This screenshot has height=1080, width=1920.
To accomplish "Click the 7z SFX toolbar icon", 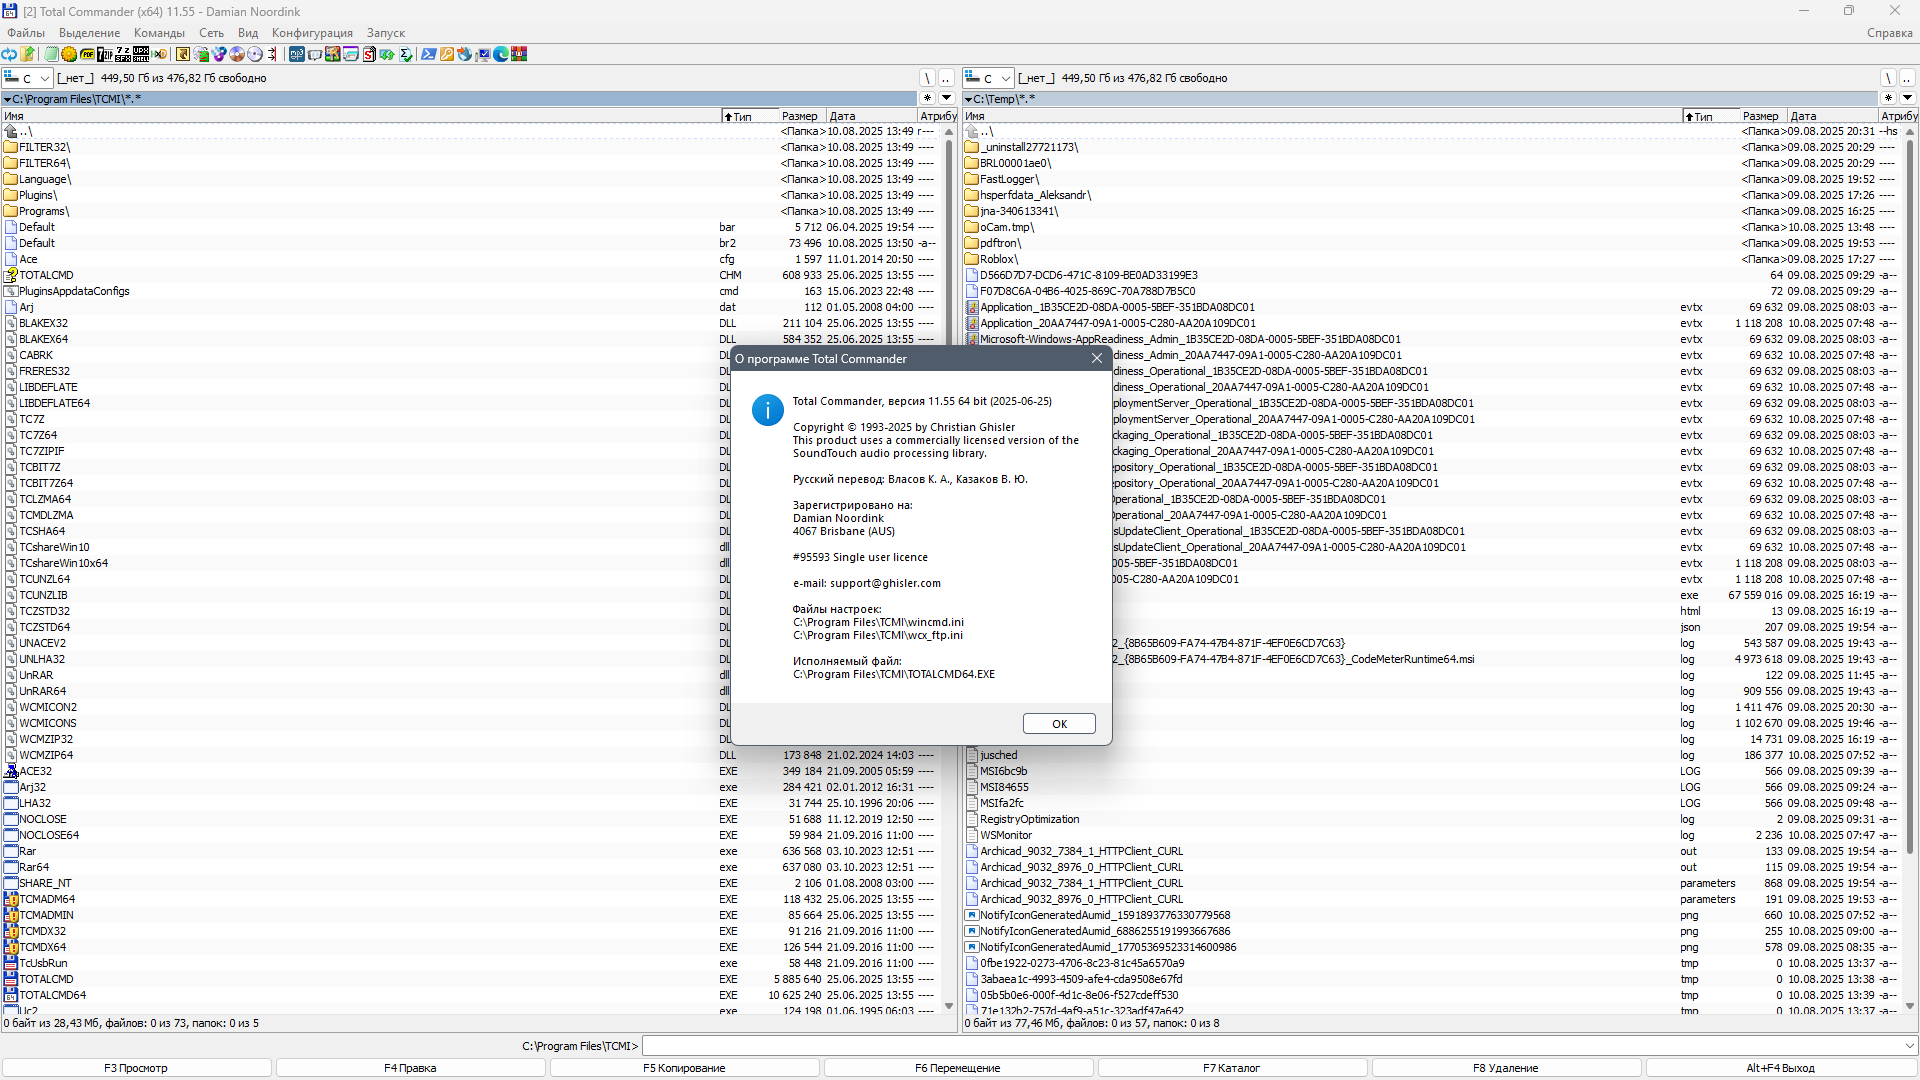I will tap(123, 54).
